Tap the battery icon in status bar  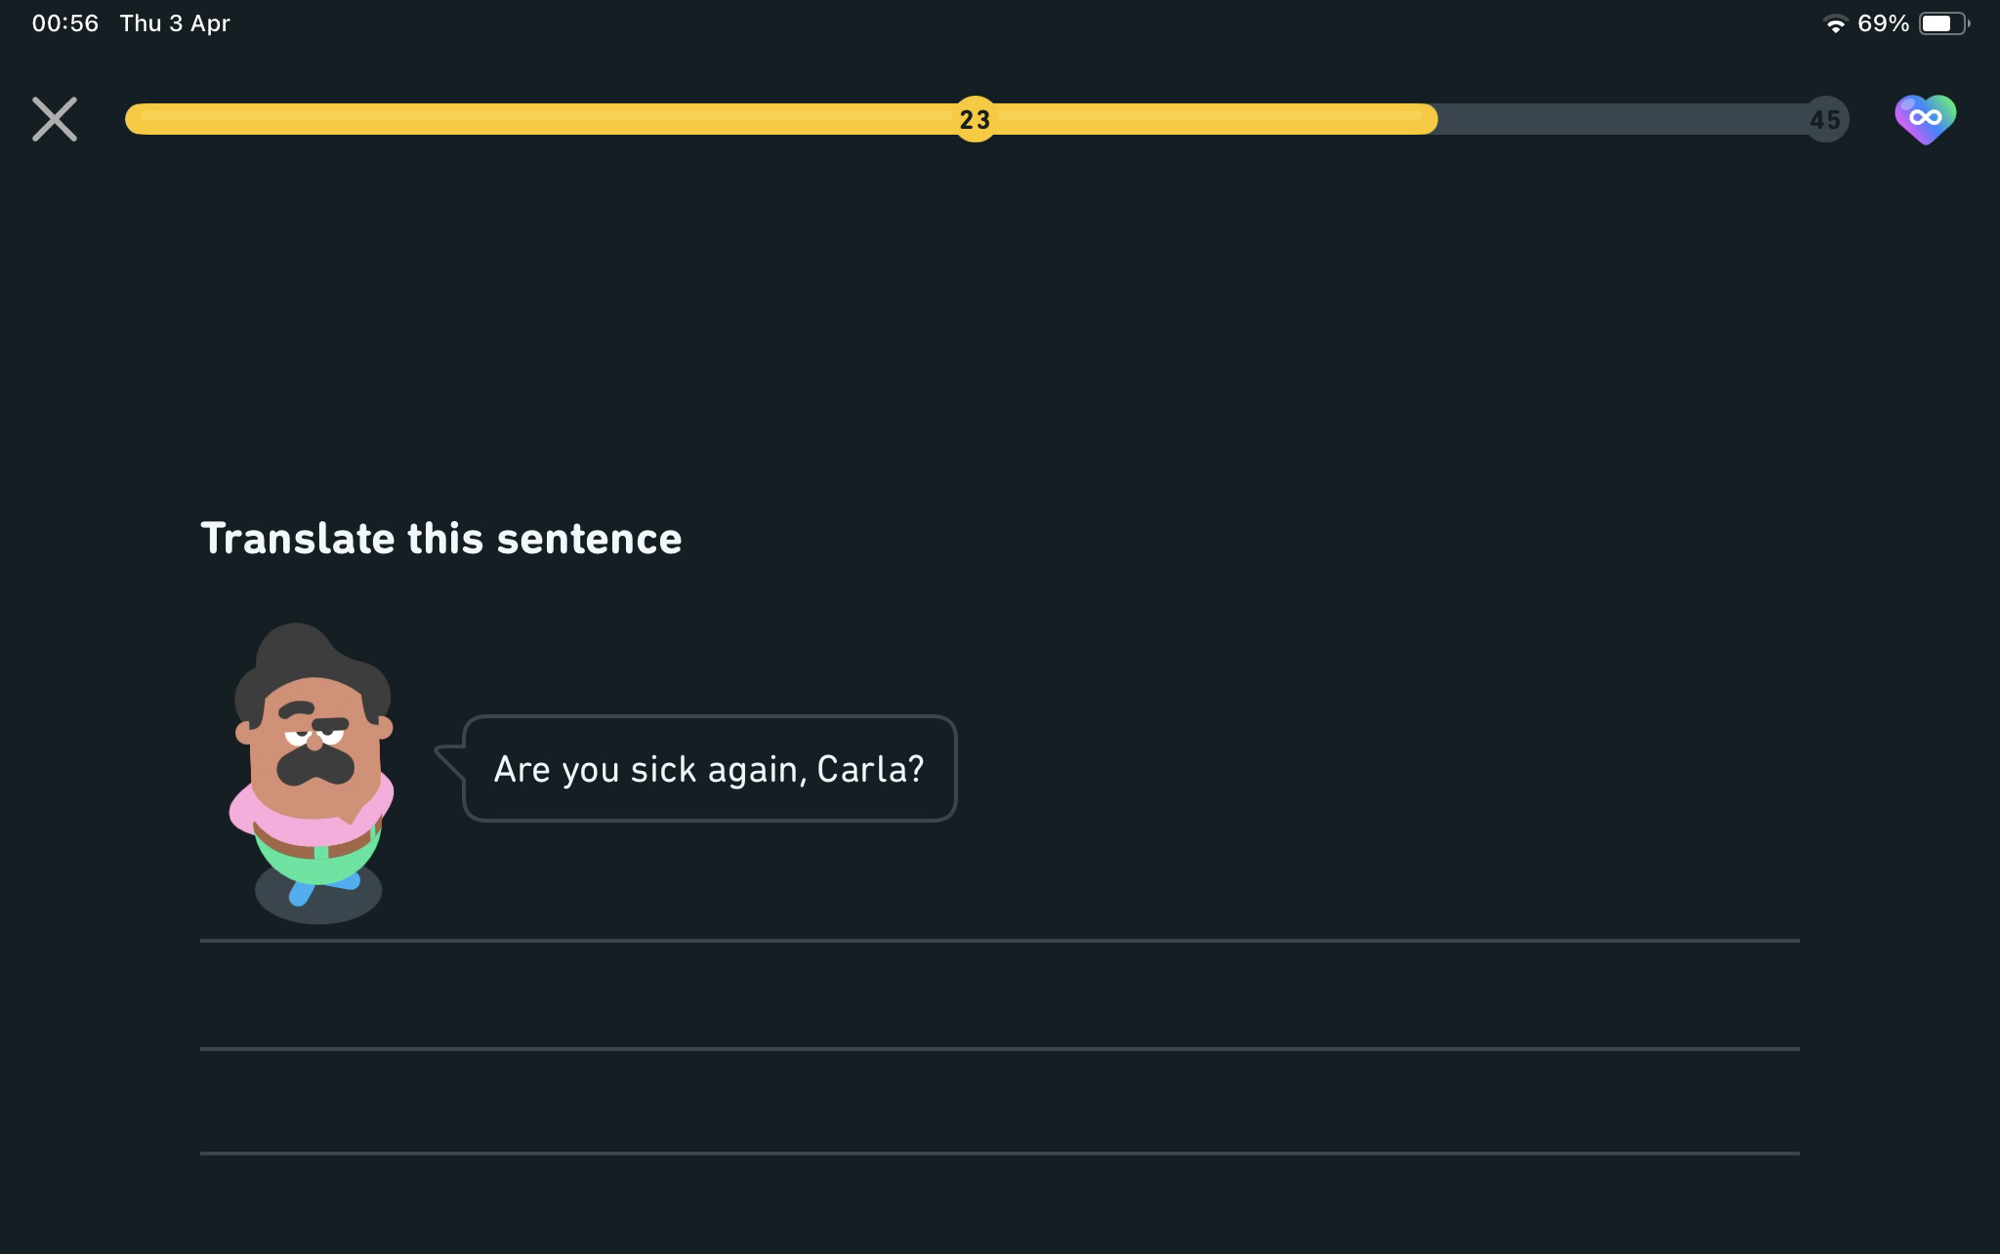point(1942,24)
